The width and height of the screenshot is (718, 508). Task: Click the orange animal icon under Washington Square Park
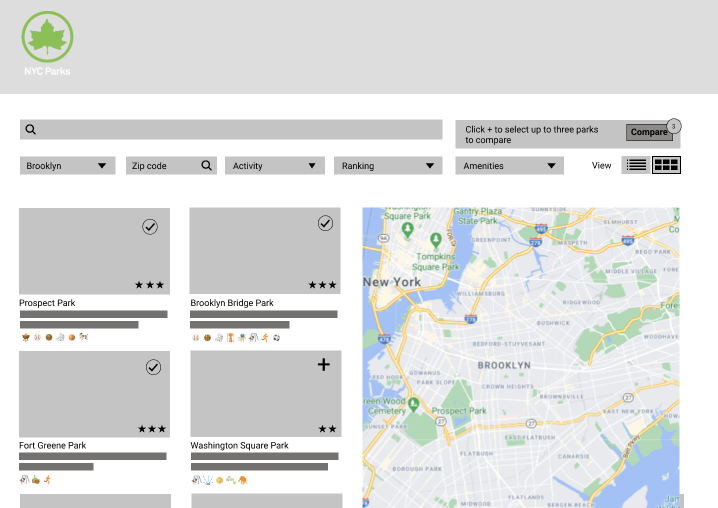pyautogui.click(x=243, y=480)
